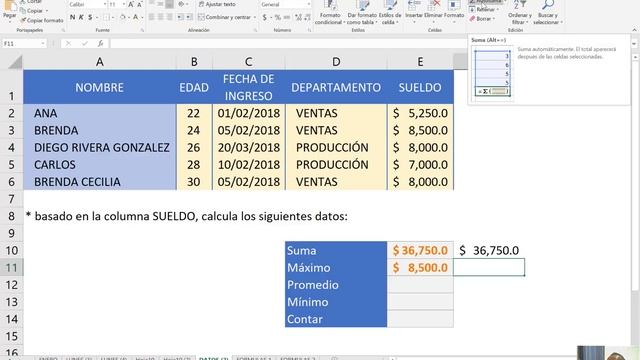The height and width of the screenshot is (360, 640).
Task: Click the font color A icon
Action: tap(136, 17)
